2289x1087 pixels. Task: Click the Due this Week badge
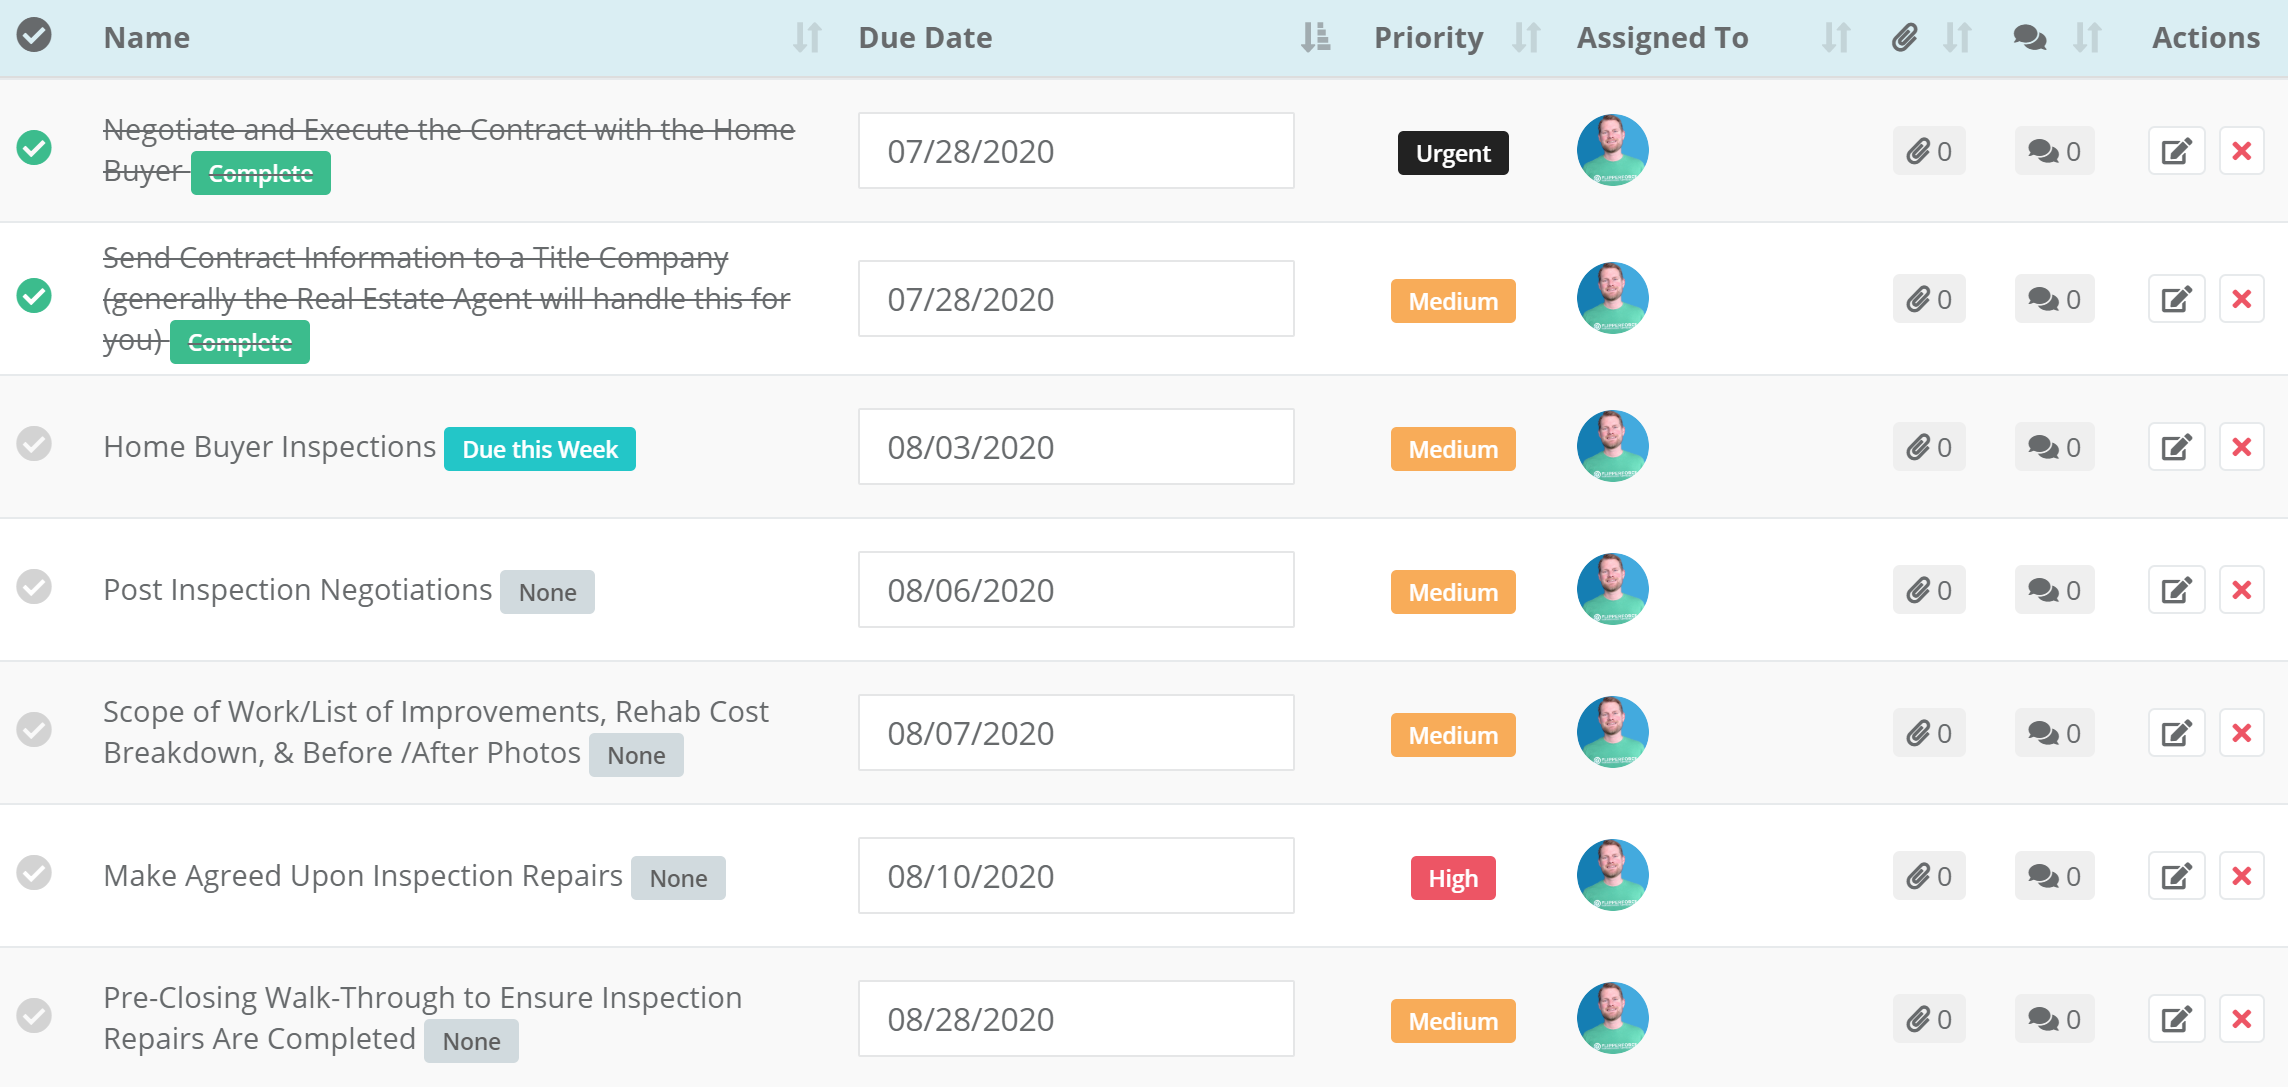coord(539,449)
